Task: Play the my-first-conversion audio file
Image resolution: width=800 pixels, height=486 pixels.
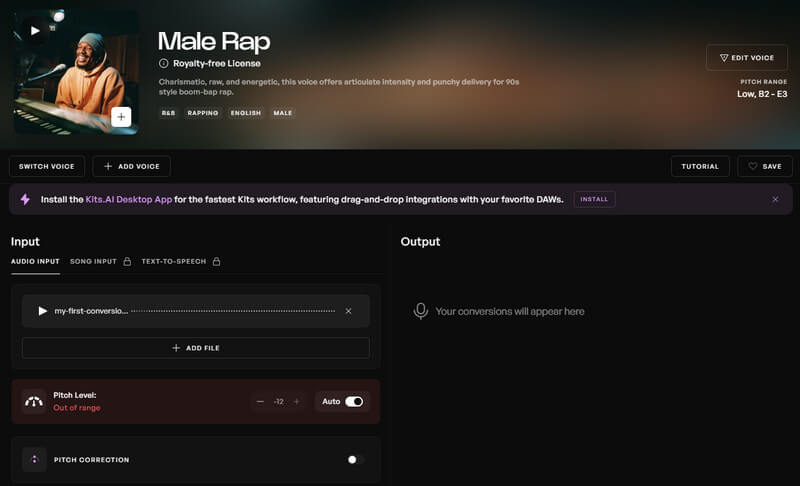Action: coord(42,311)
